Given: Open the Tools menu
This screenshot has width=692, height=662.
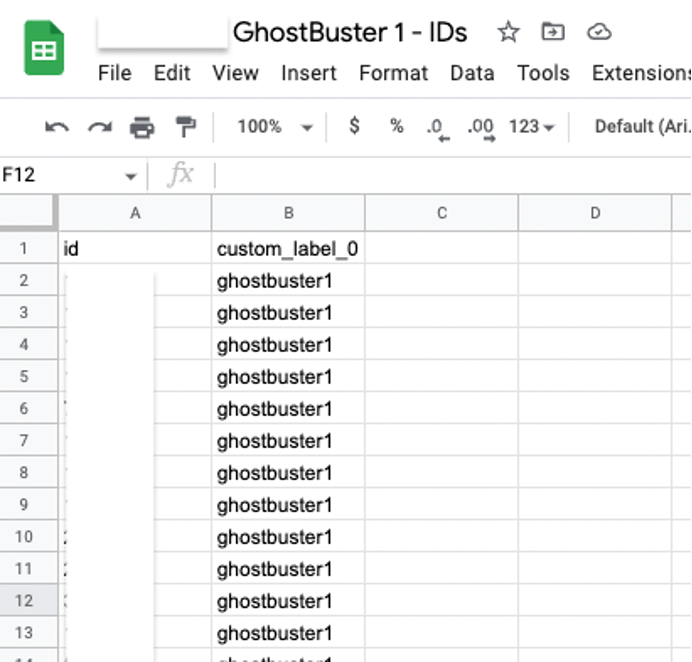Looking at the screenshot, I should click(x=543, y=73).
